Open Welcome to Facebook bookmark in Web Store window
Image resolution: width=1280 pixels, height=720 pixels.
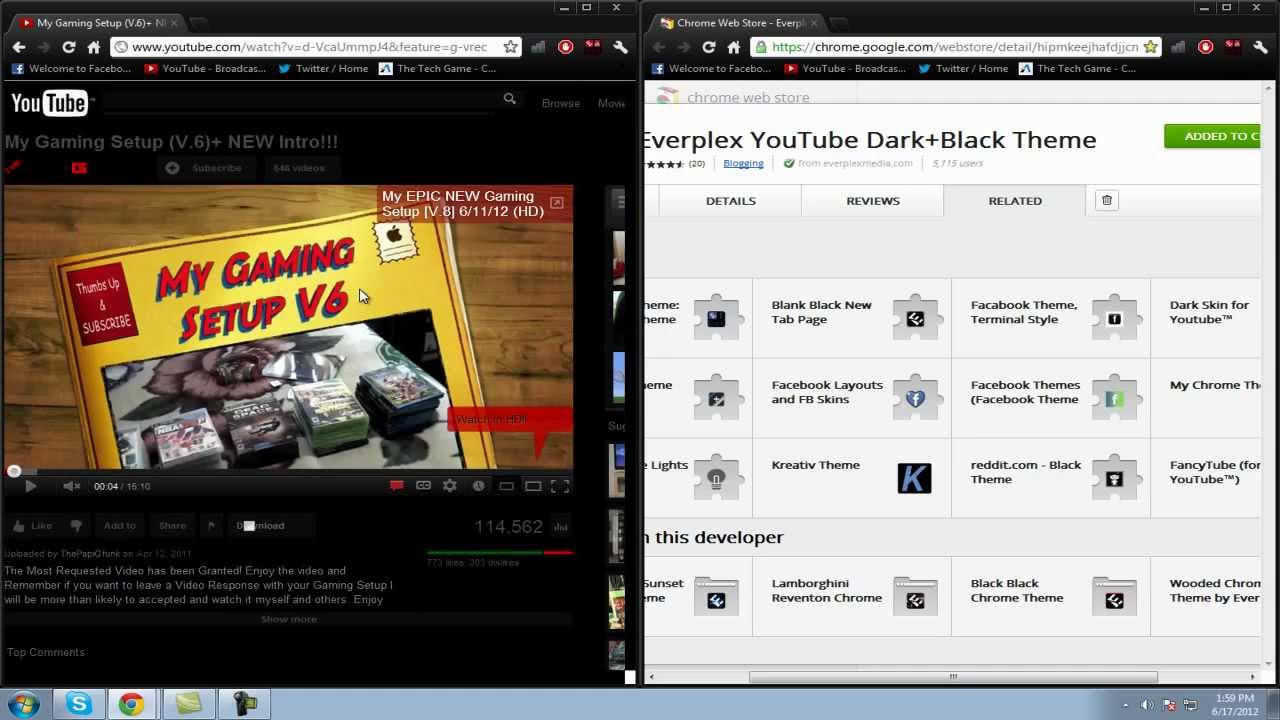pos(711,68)
